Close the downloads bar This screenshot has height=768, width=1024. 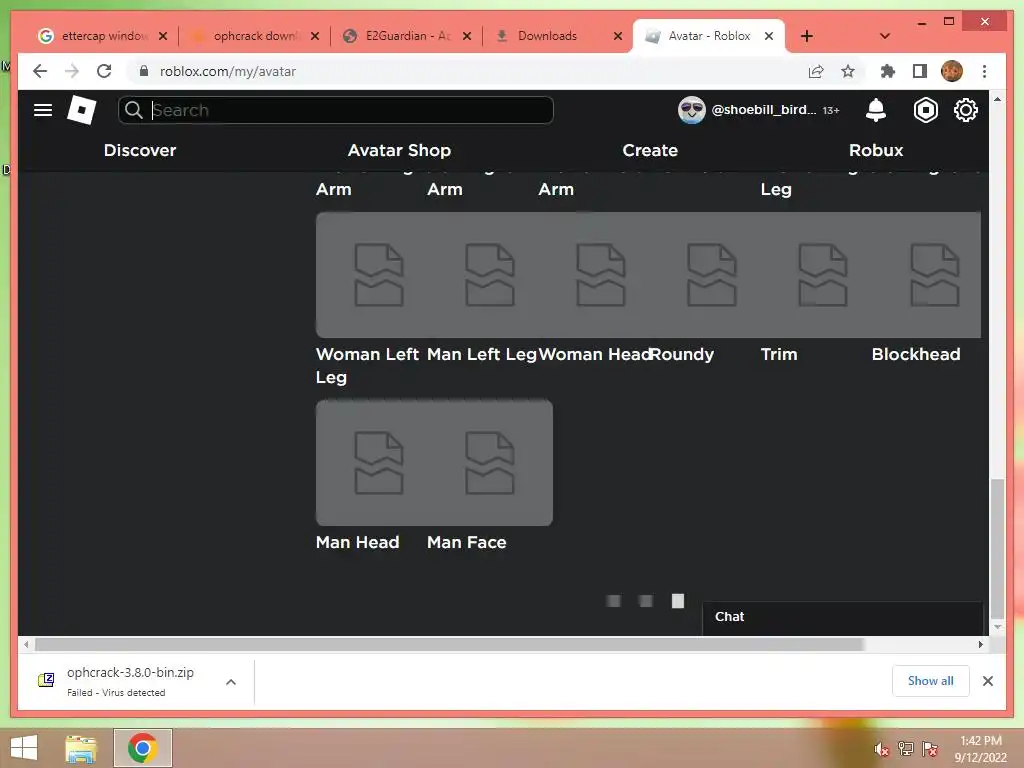pyautogui.click(x=987, y=681)
